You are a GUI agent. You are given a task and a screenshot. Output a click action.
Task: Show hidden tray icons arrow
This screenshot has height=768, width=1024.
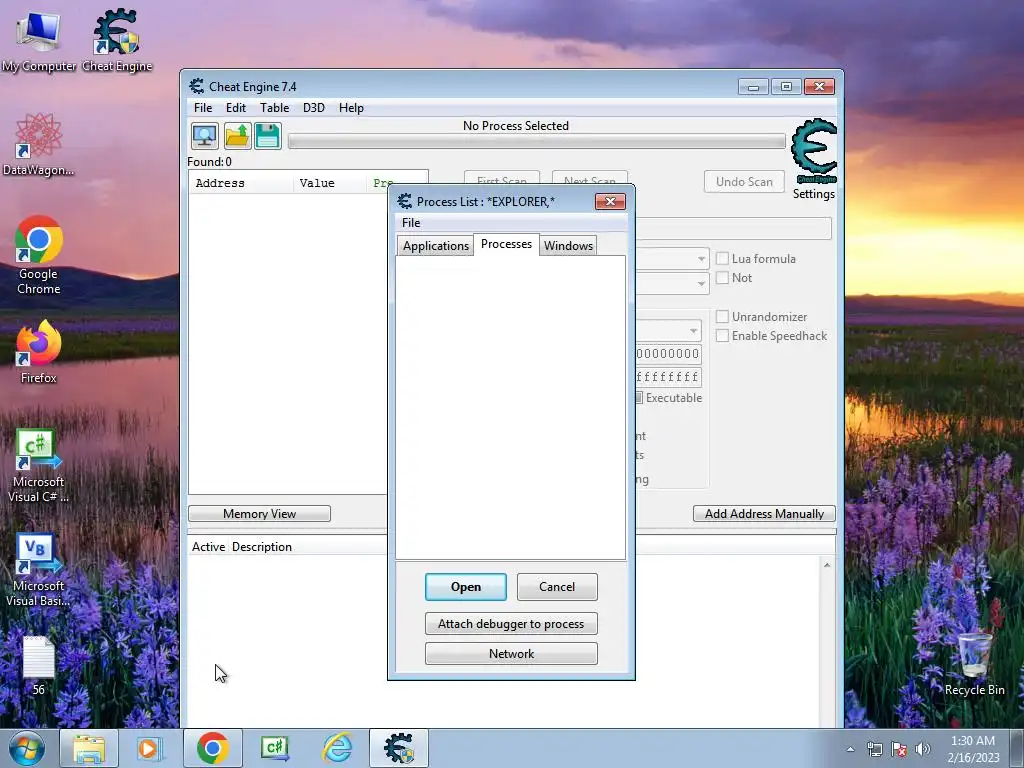(x=850, y=749)
